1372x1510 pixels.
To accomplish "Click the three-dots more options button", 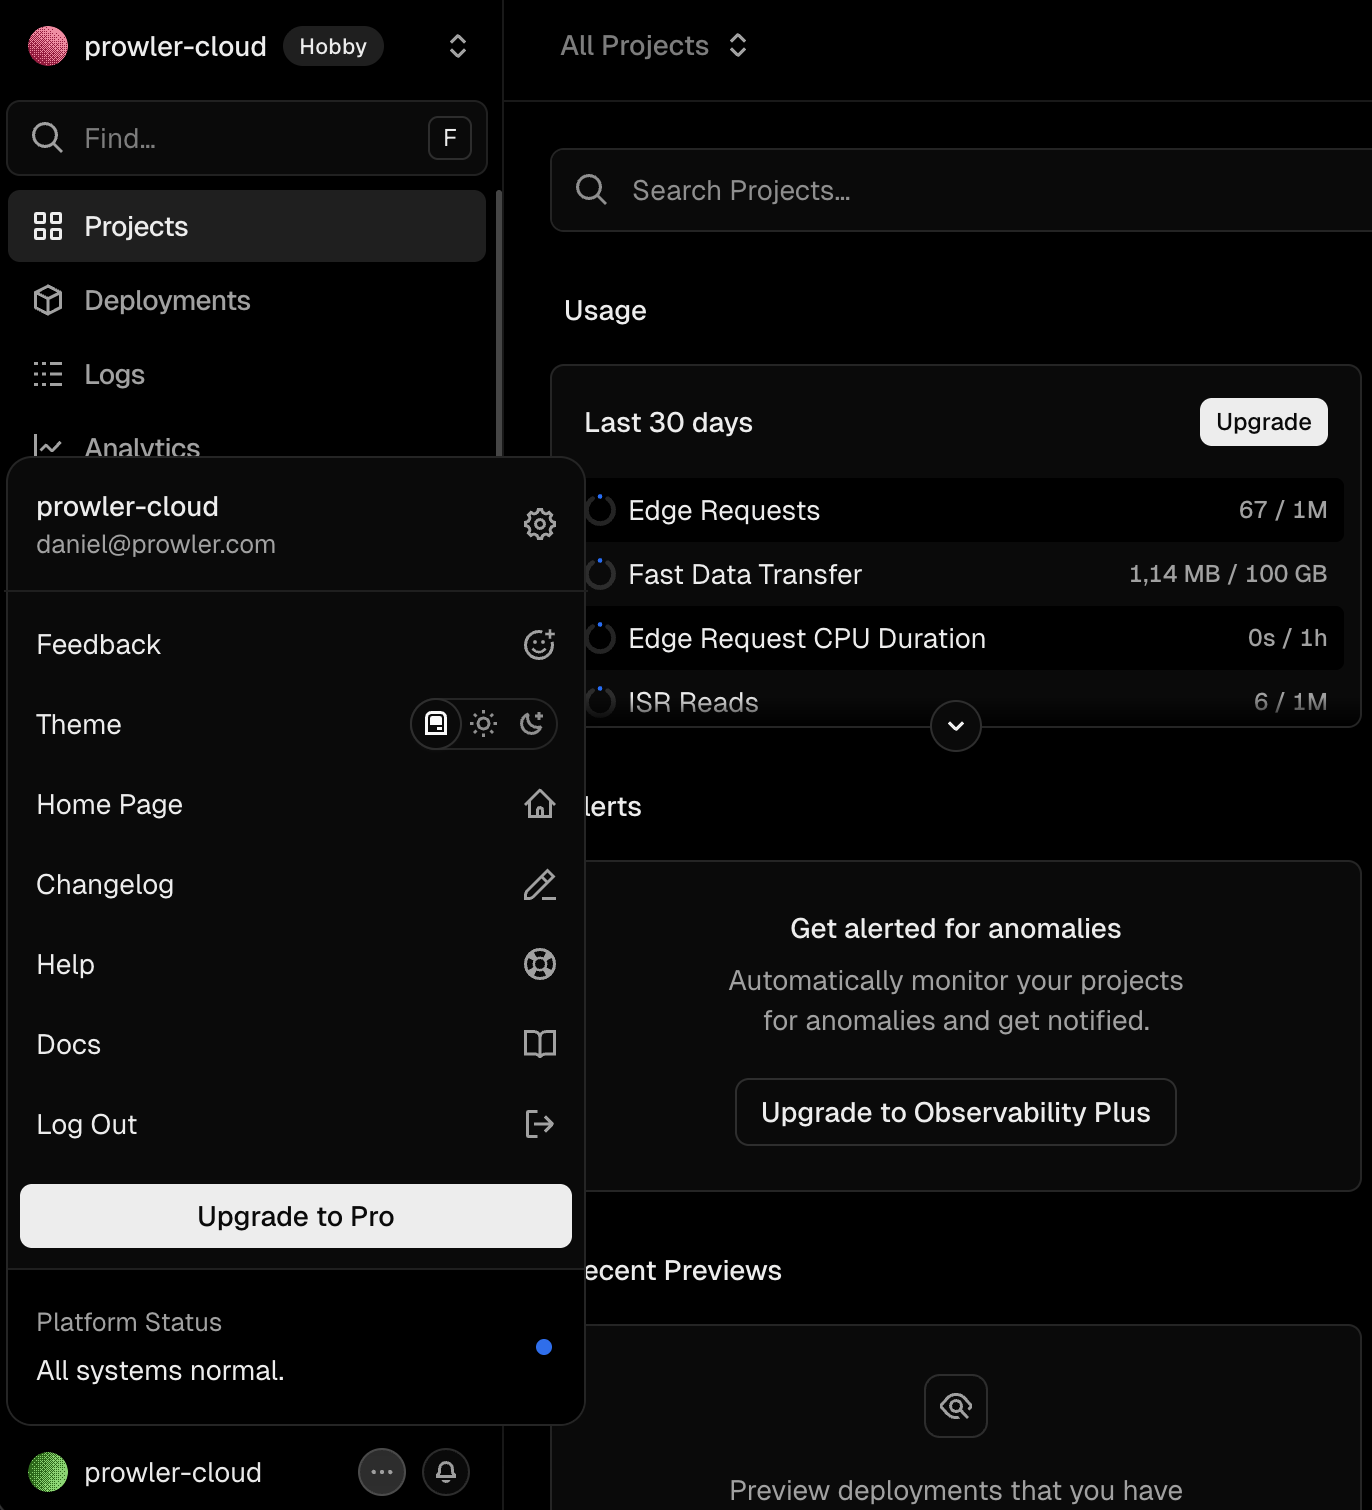I will (382, 1472).
